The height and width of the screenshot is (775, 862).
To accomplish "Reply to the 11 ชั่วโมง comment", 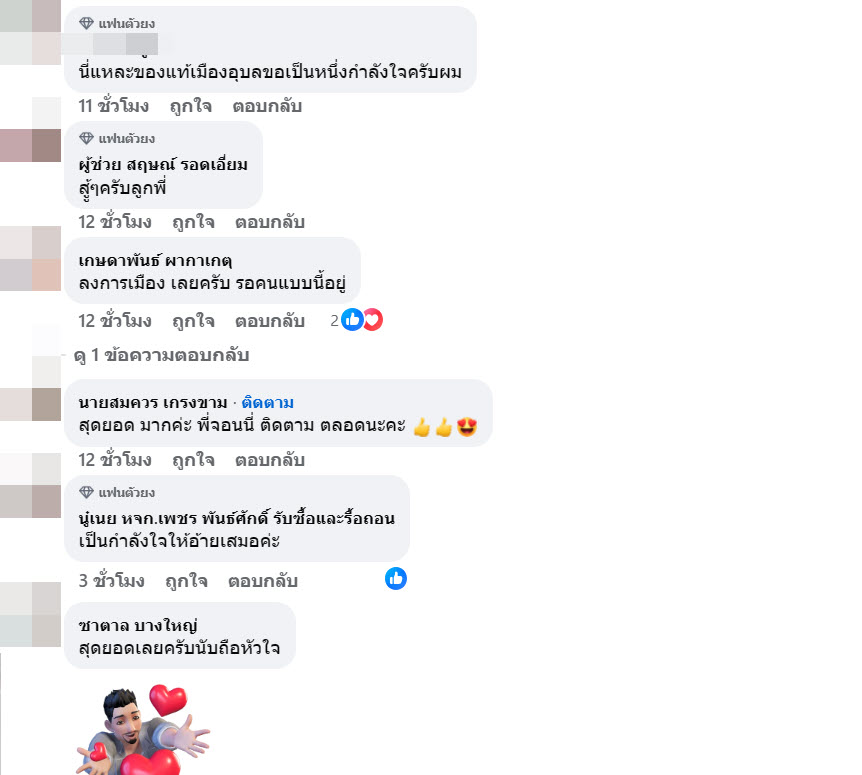I will 267,106.
